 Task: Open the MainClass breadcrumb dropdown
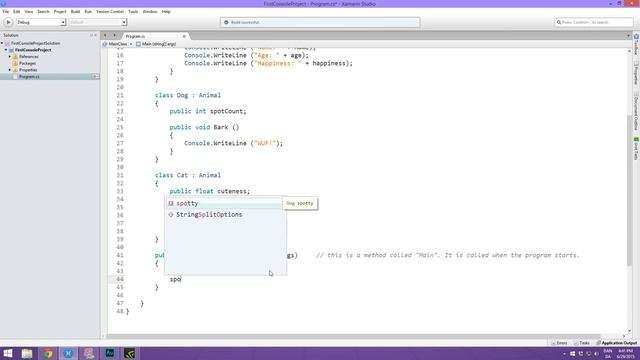118,44
